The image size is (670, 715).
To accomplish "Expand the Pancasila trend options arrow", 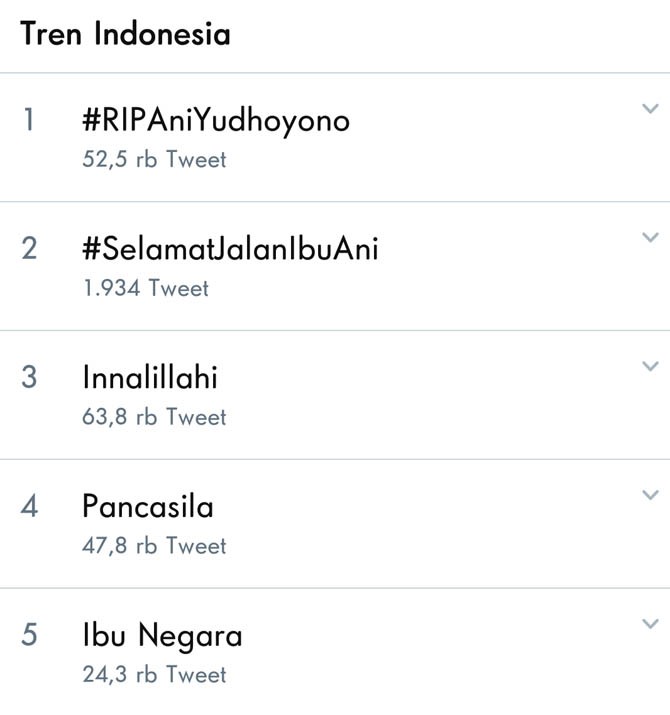I will click(x=650, y=496).
